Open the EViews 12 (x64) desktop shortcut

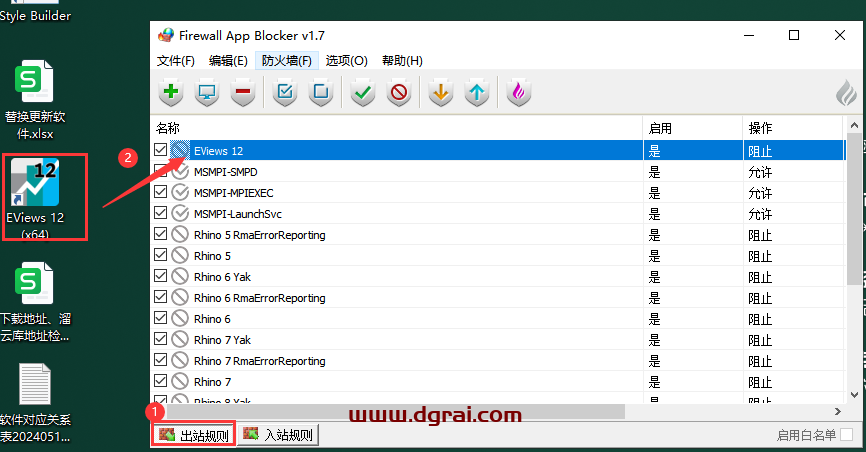point(35,198)
